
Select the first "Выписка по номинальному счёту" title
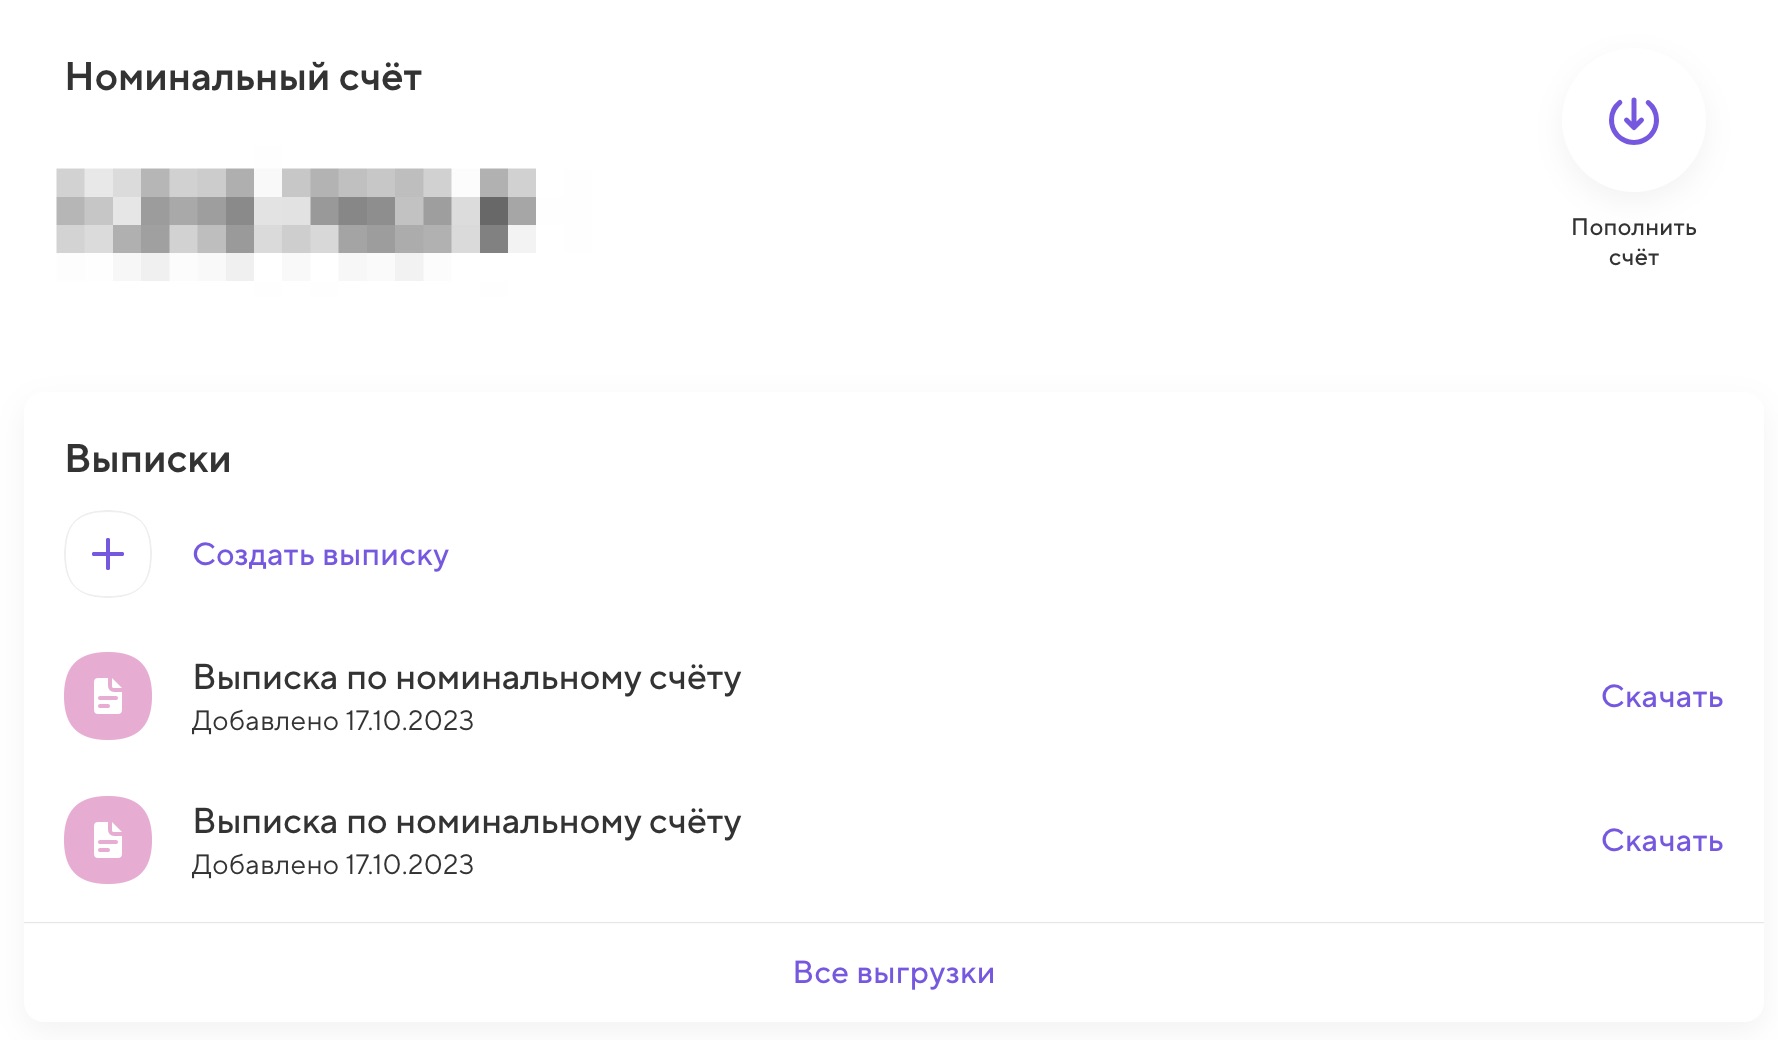point(466,678)
